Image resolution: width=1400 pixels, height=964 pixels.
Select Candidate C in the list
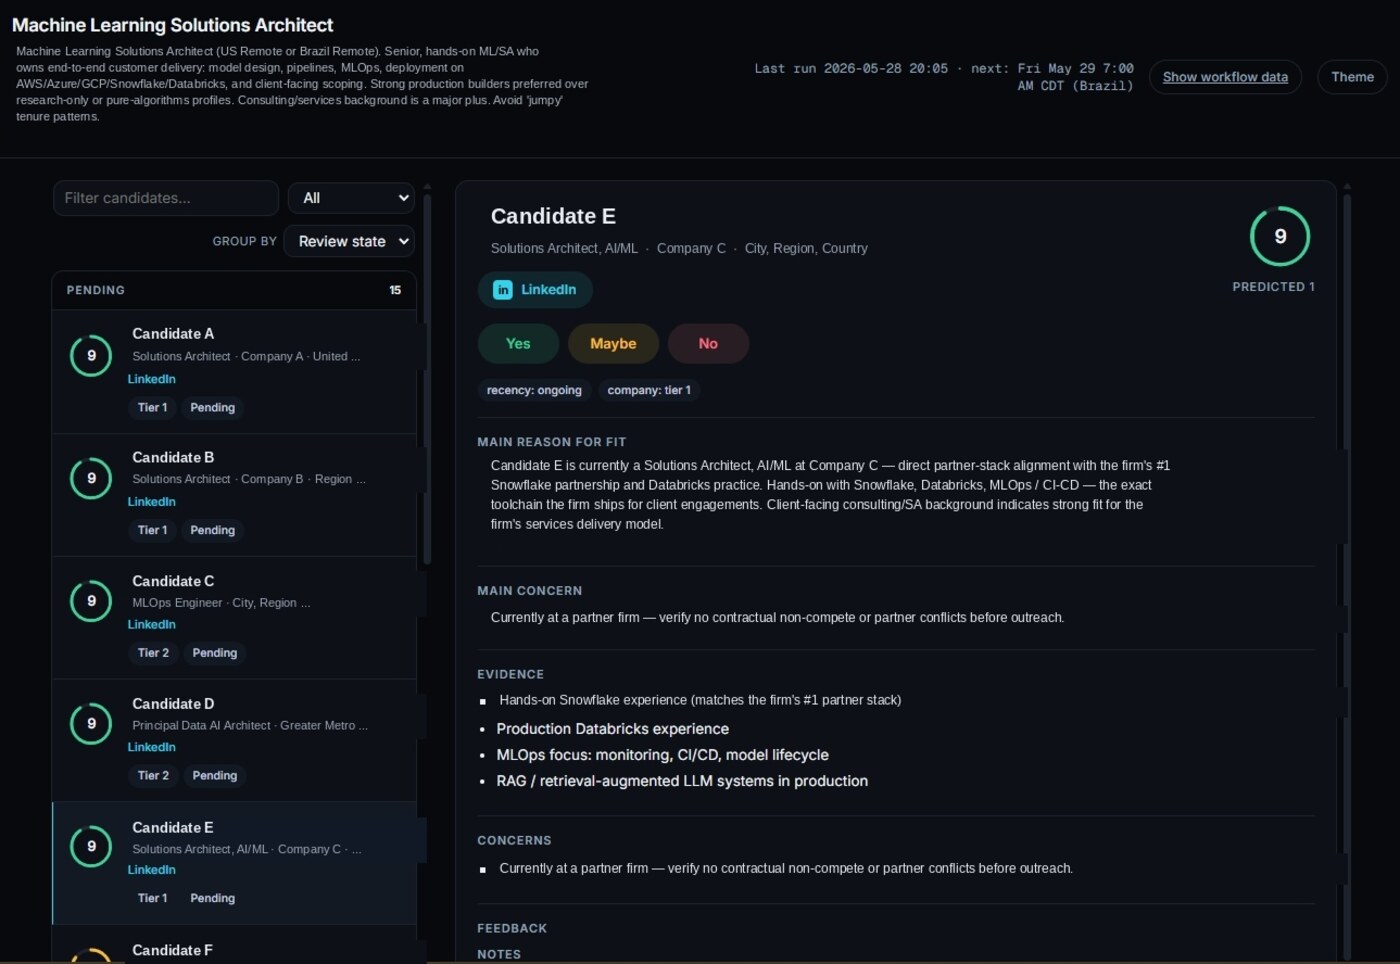point(234,618)
